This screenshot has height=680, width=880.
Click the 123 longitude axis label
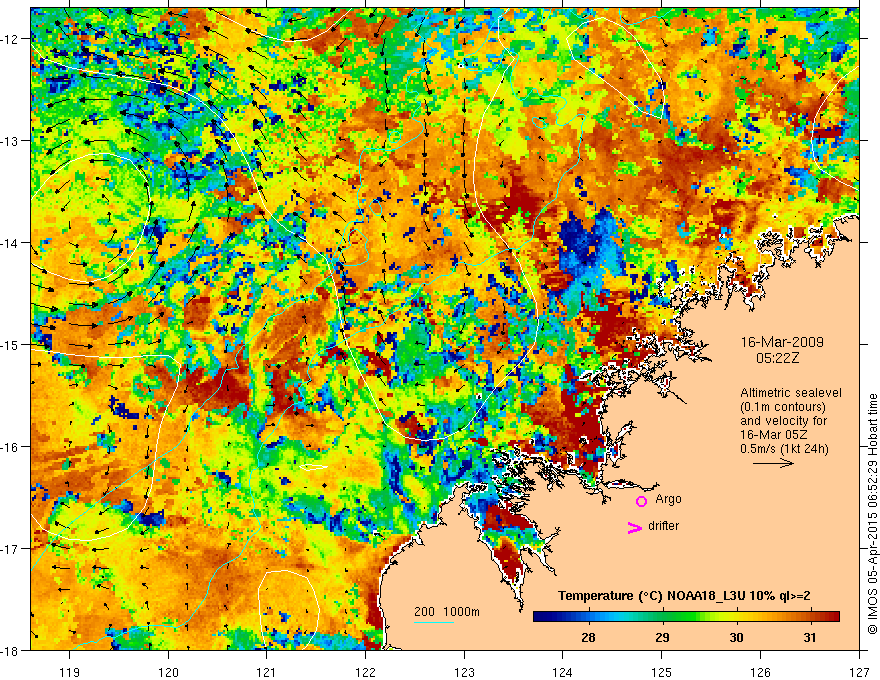pyautogui.click(x=464, y=672)
